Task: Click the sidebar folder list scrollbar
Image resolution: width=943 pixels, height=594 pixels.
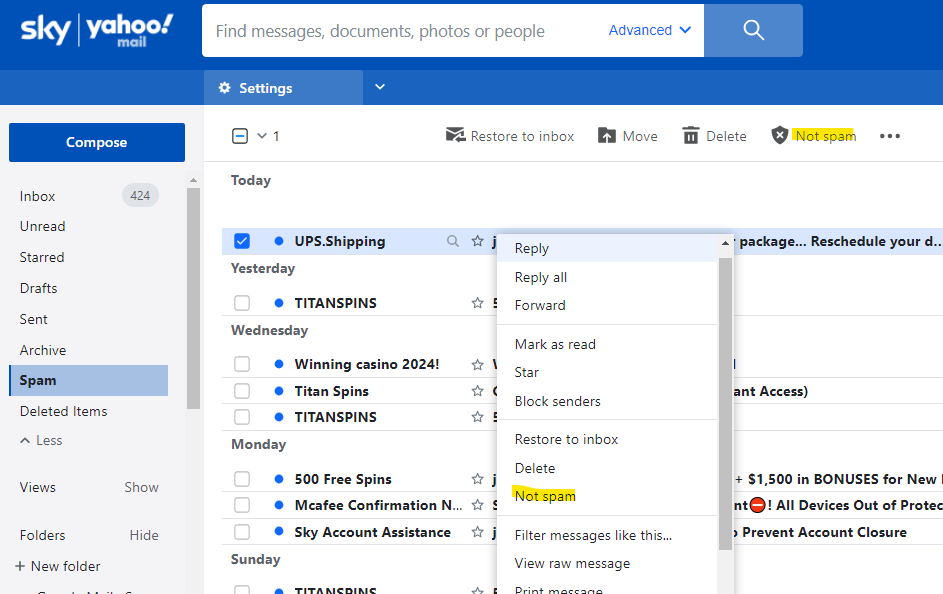Action: (193, 298)
